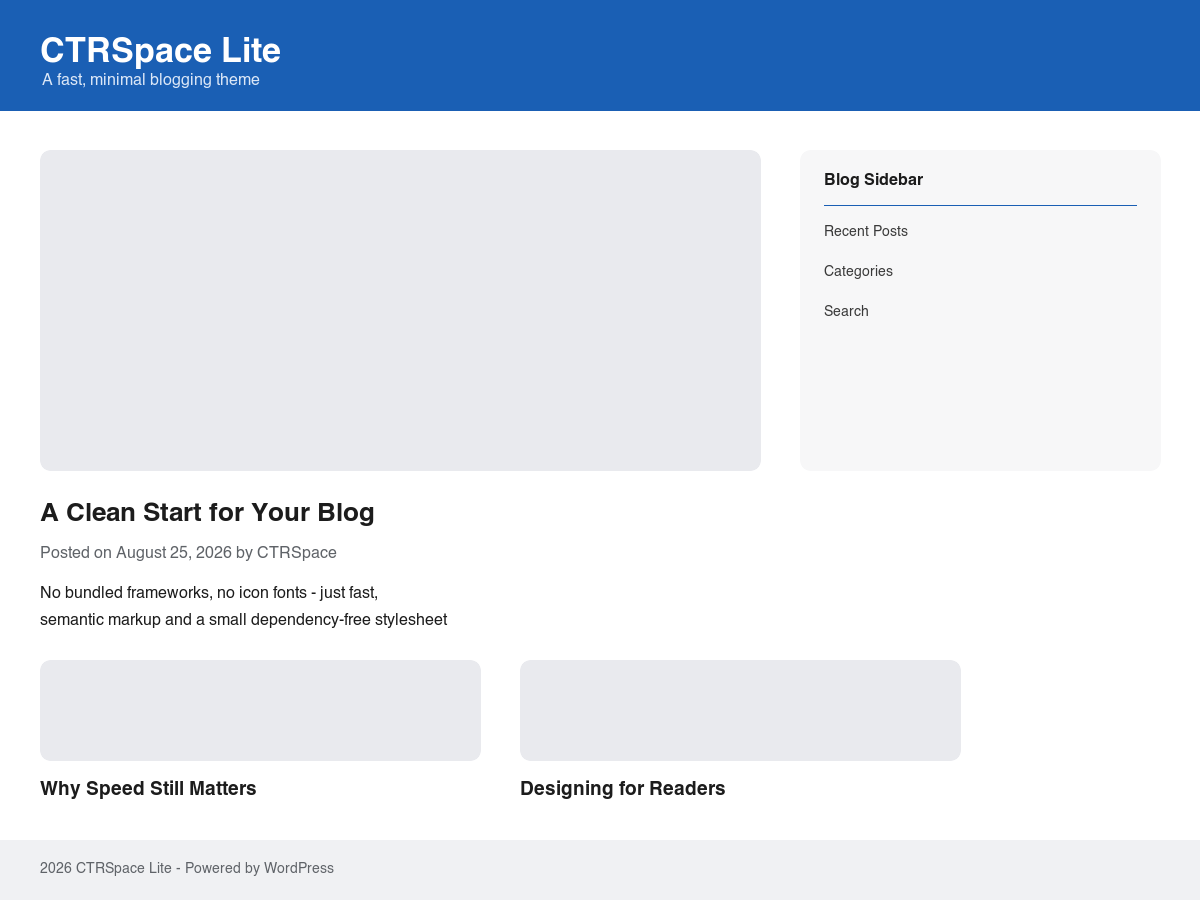Click the excerpt line 'No bundled frameworks, no icon fonts'

click(x=209, y=592)
